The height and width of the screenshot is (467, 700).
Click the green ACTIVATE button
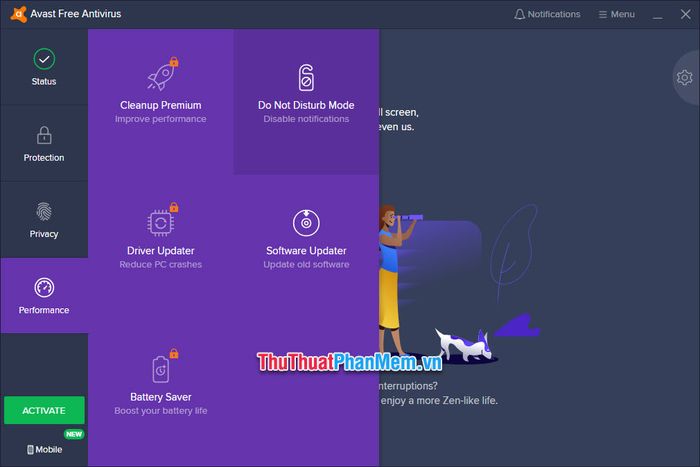tap(44, 410)
